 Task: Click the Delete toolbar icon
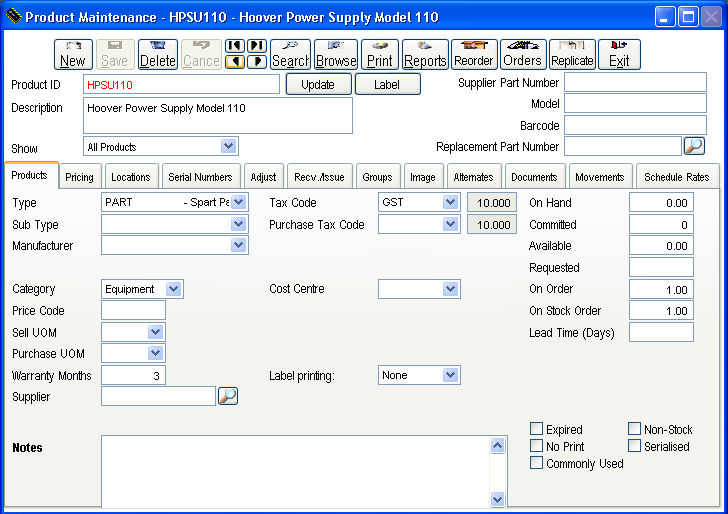click(157, 54)
